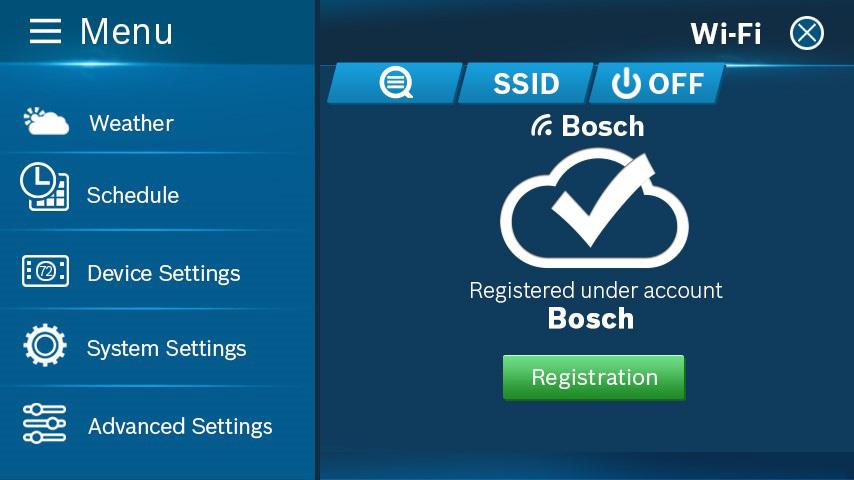Click the bold Bosch account name
This screenshot has height=480, width=854.
pos(591,318)
